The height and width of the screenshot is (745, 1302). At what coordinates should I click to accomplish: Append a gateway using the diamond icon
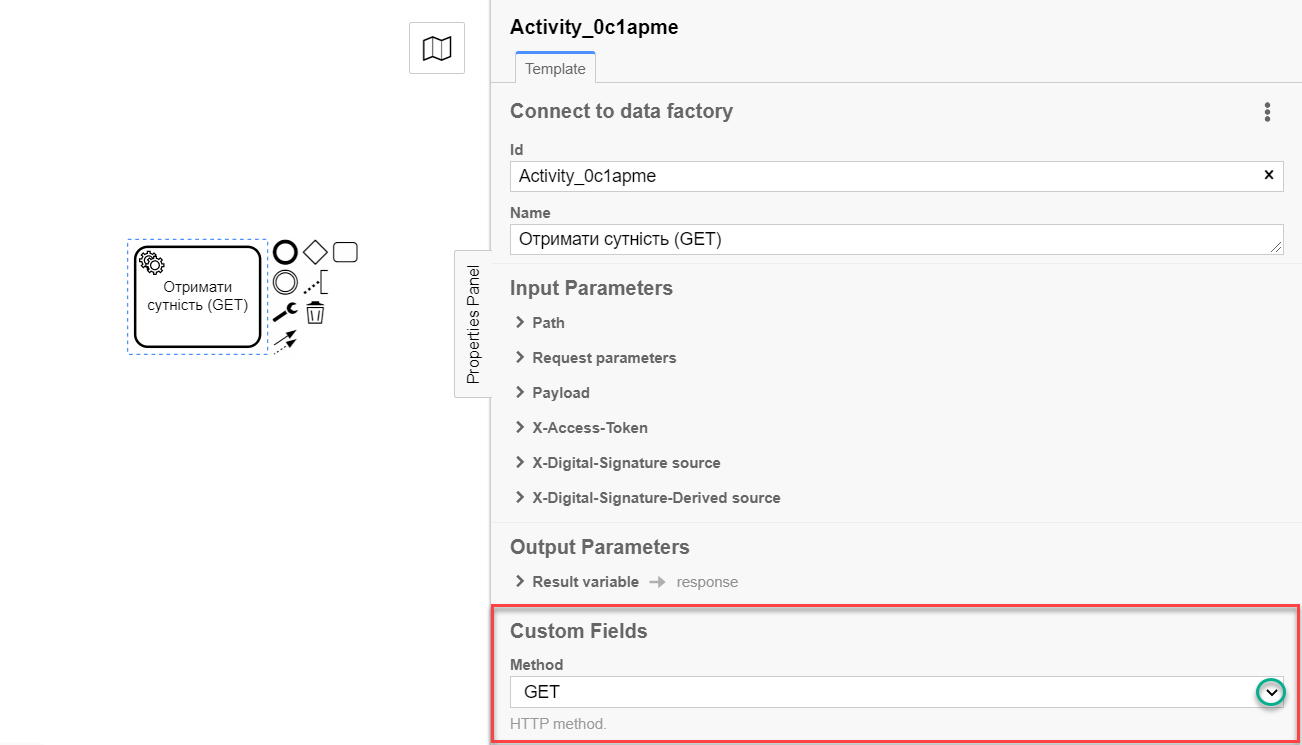[x=315, y=252]
